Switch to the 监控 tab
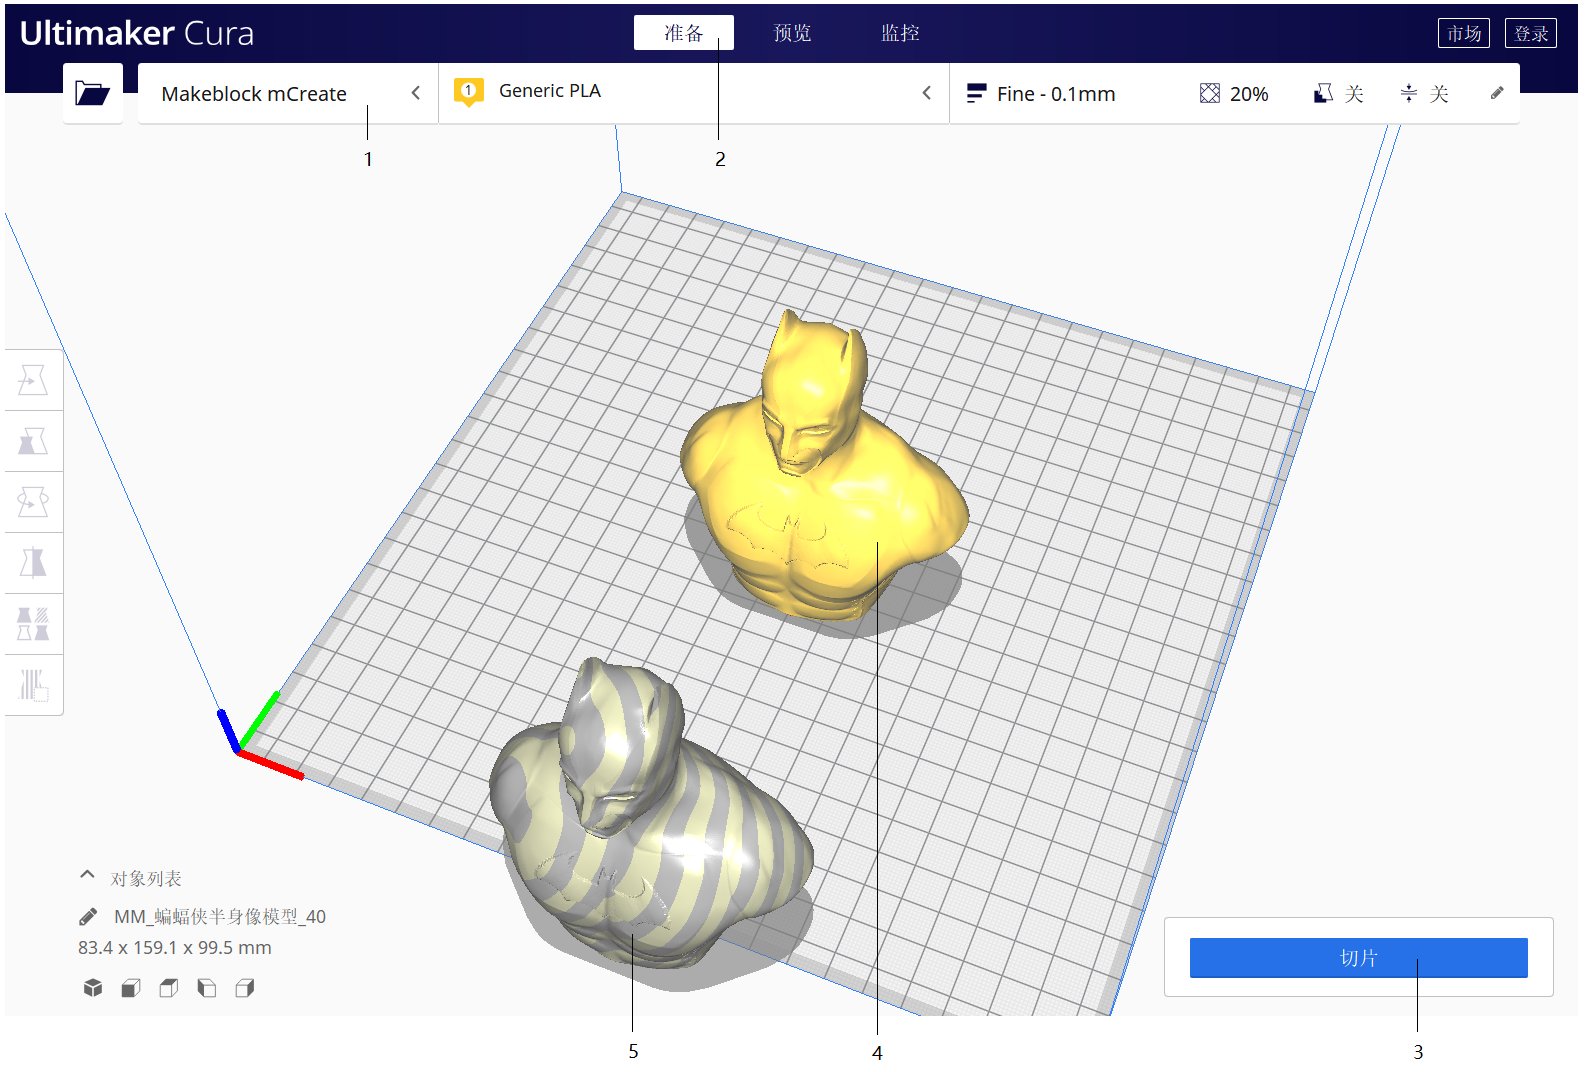Image resolution: width=1585 pixels, height=1072 pixels. pos(900,32)
